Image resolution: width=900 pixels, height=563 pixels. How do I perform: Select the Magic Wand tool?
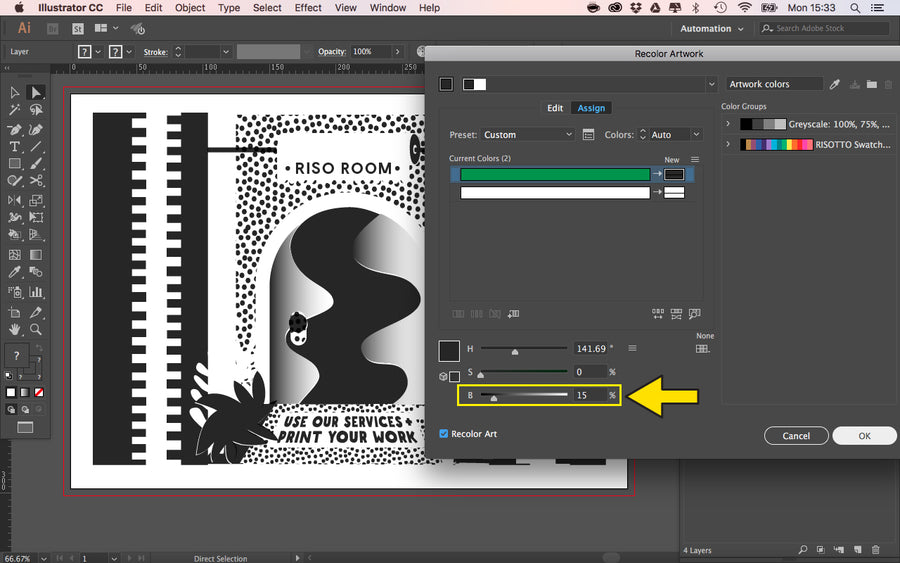point(14,110)
